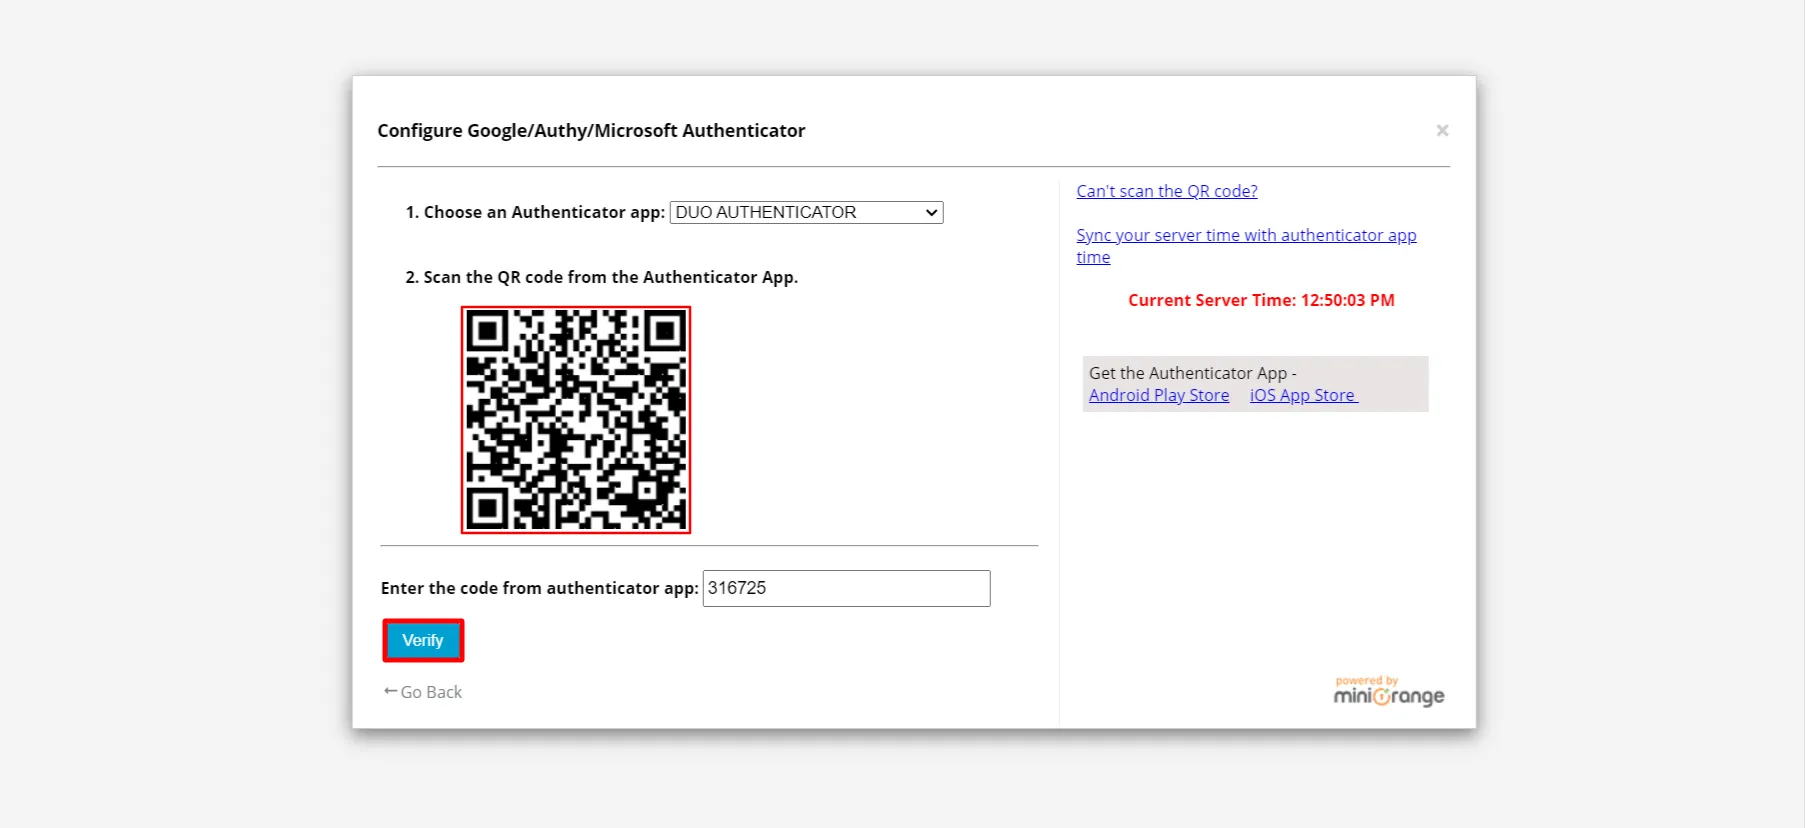The width and height of the screenshot is (1805, 828).
Task: Focus the authenticator code input field
Action: pyautogui.click(x=846, y=588)
